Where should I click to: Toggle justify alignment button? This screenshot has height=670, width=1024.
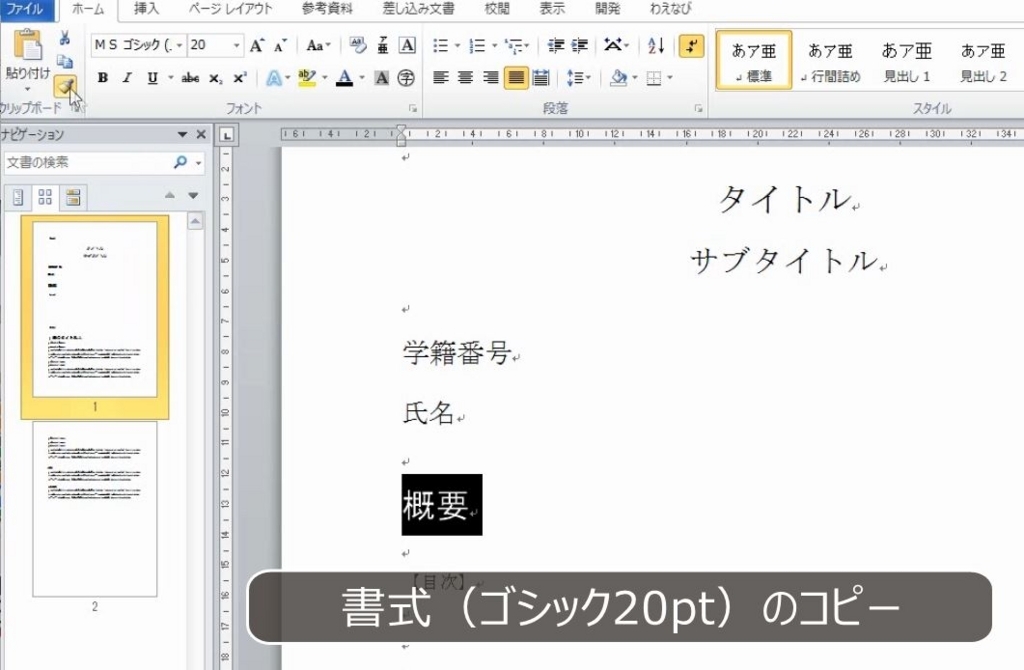click(x=516, y=78)
